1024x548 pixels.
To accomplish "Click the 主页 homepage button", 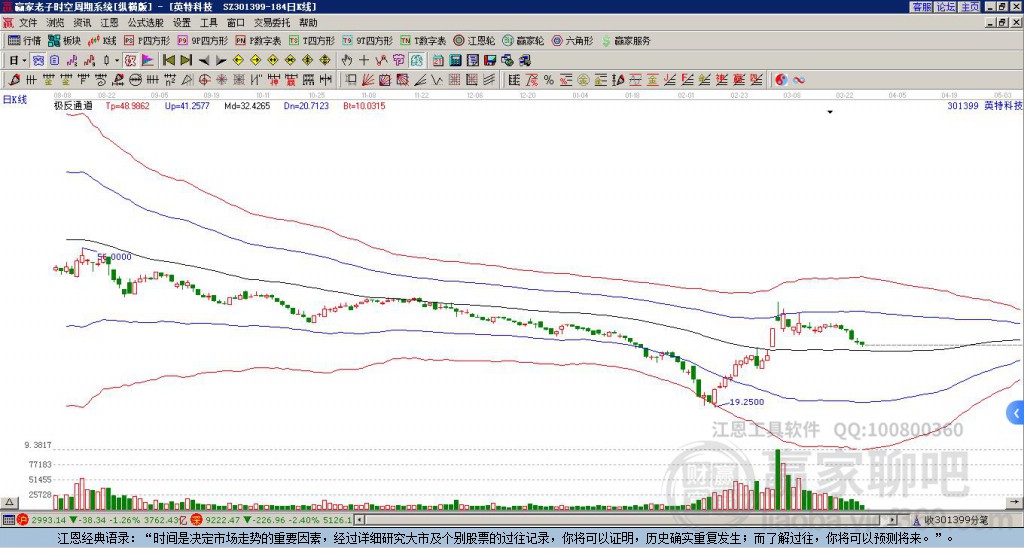I will [970, 6].
